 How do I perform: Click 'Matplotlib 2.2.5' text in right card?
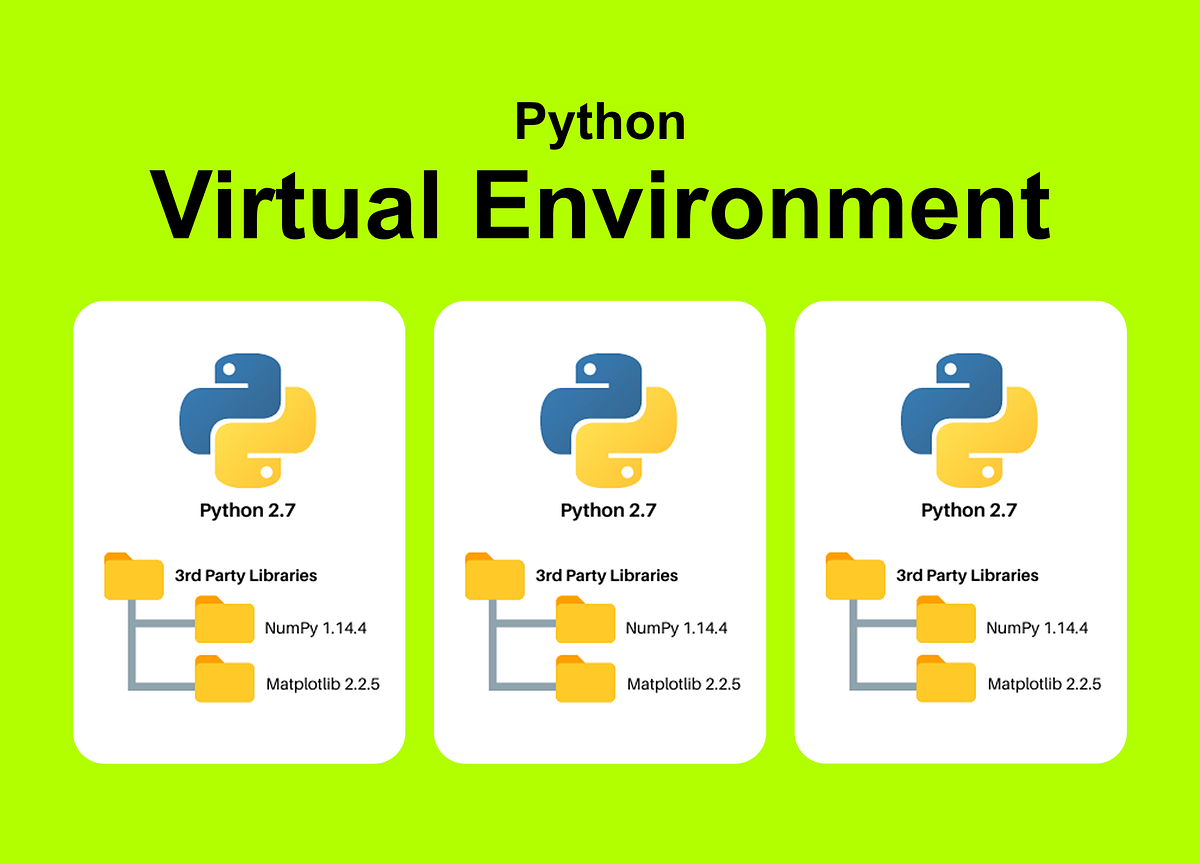click(1045, 685)
